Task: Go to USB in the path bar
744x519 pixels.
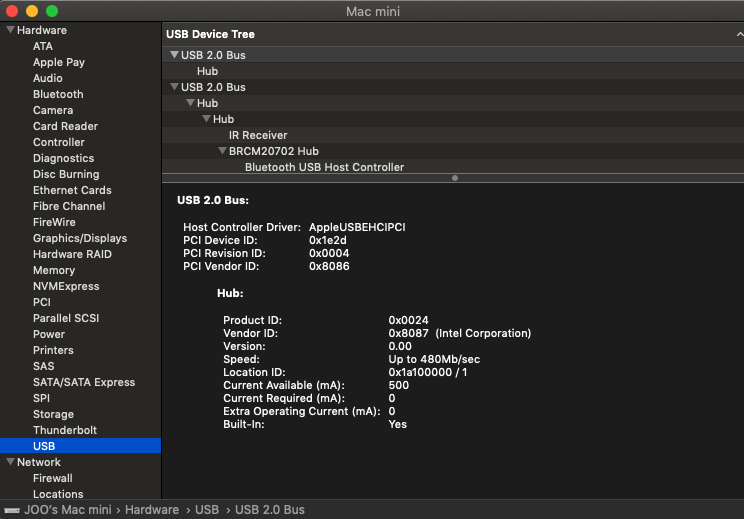Action: pos(207,510)
